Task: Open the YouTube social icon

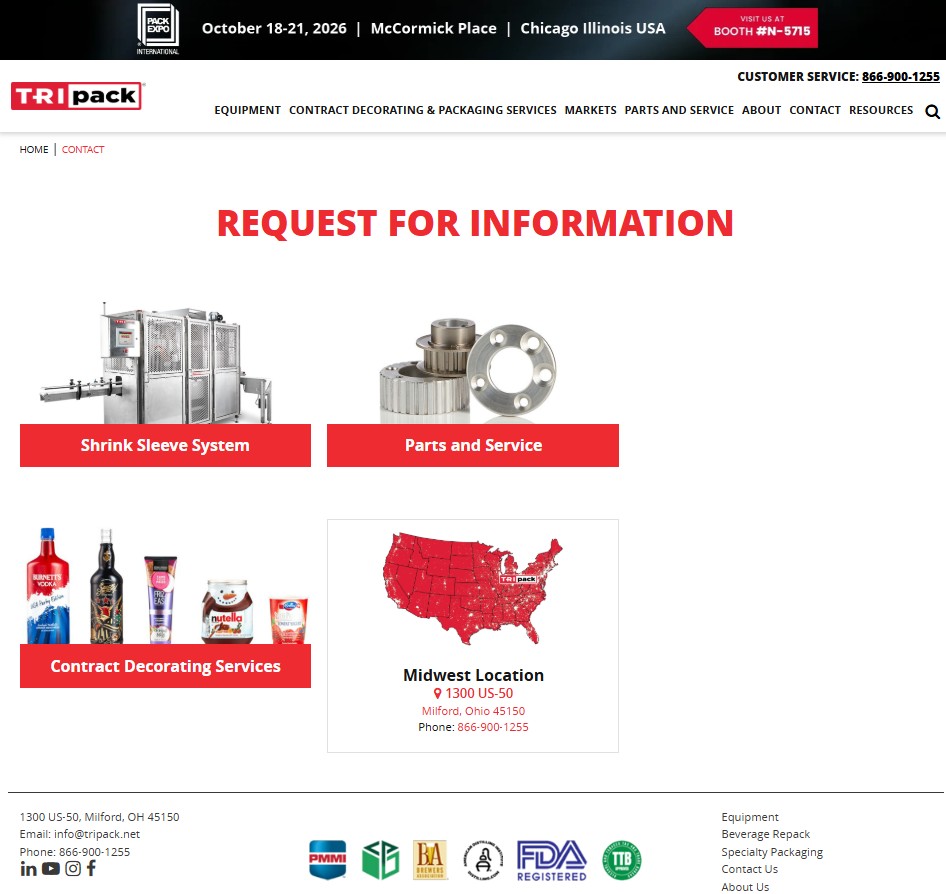Action: pyautogui.click(x=51, y=869)
